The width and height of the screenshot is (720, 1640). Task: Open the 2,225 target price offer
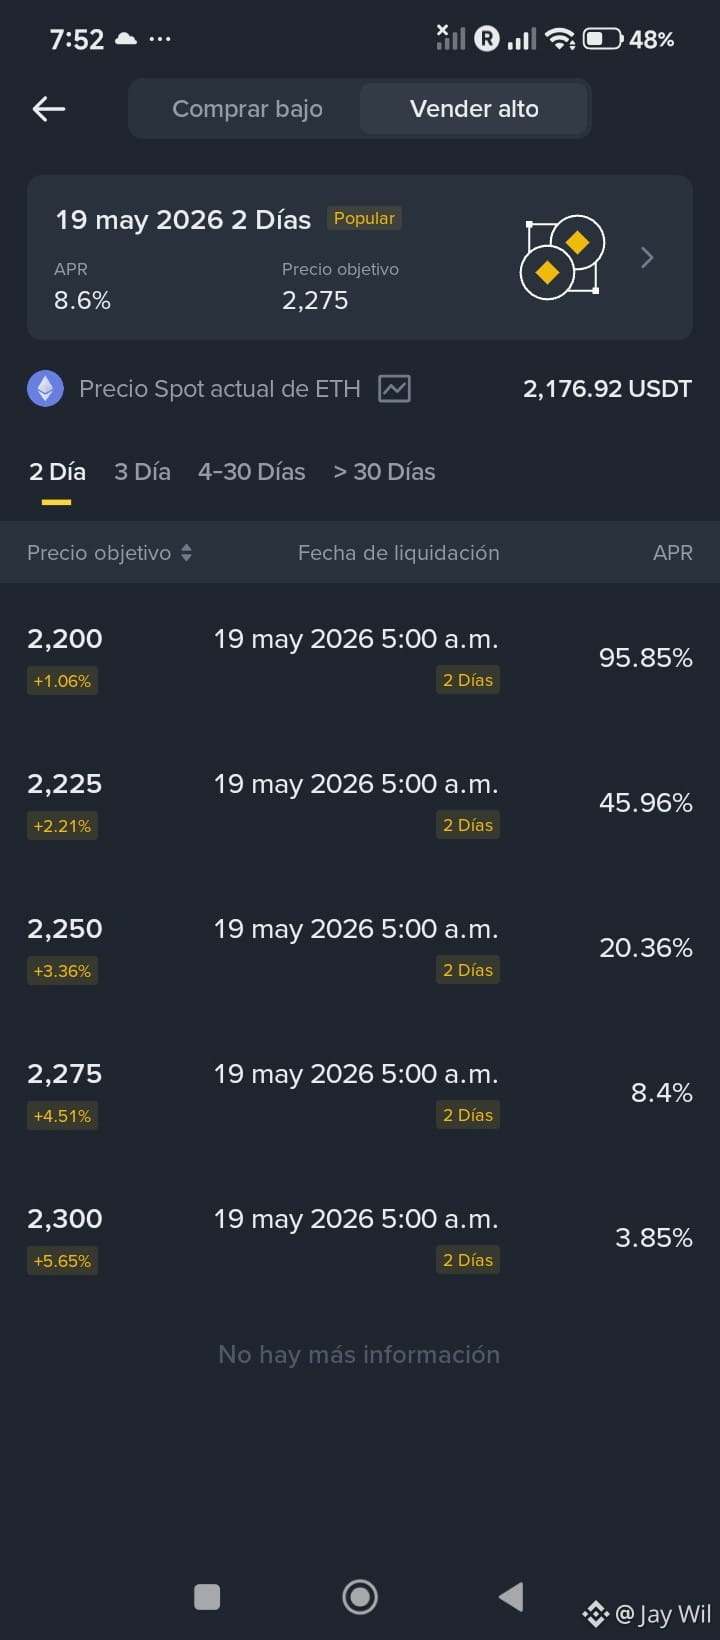click(x=360, y=803)
